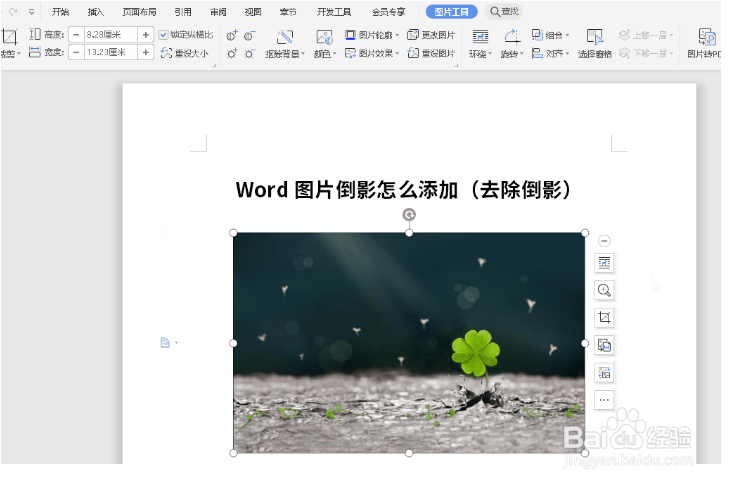The height and width of the screenshot is (486, 734).
Task: Click the 旋转 rotate icon
Action: coord(512,37)
